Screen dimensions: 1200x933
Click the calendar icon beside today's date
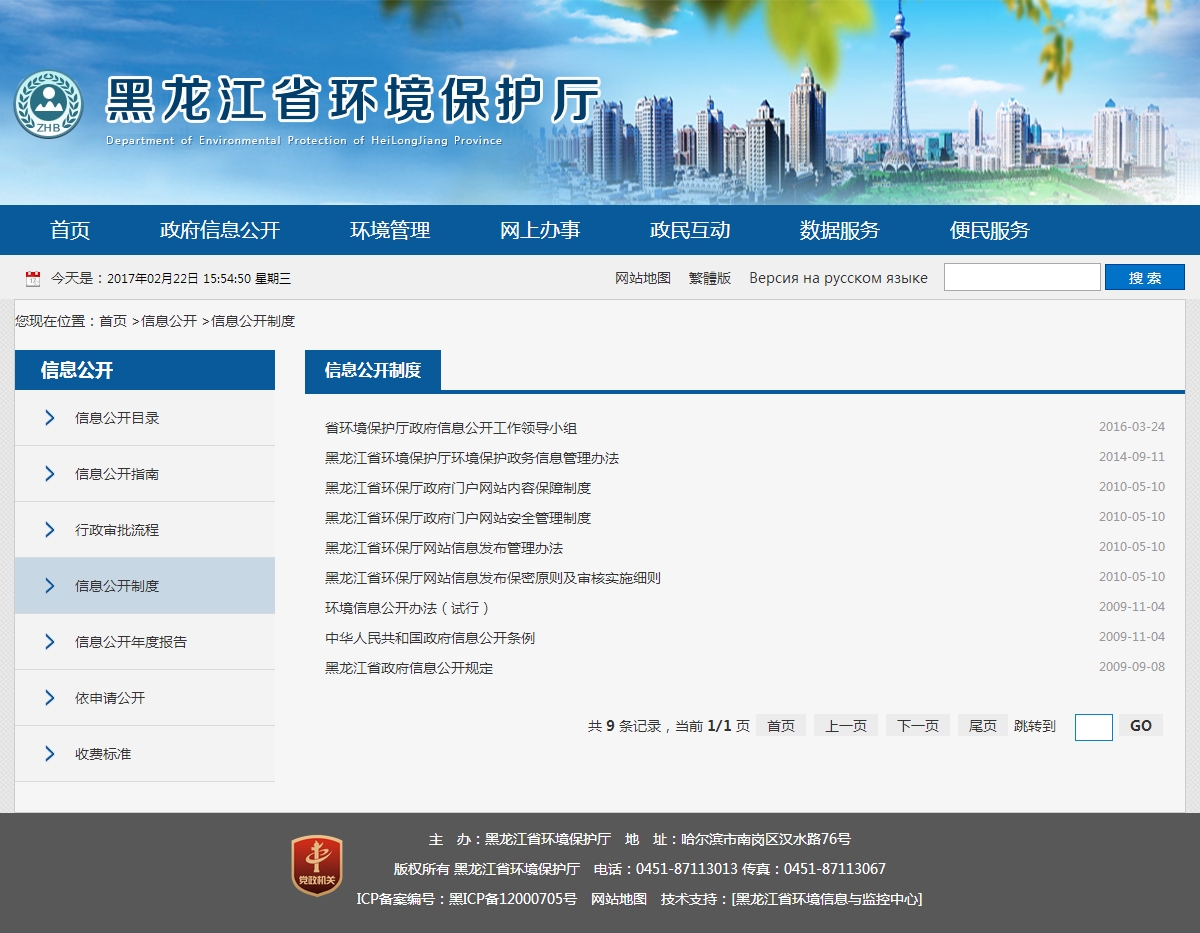coord(33,279)
